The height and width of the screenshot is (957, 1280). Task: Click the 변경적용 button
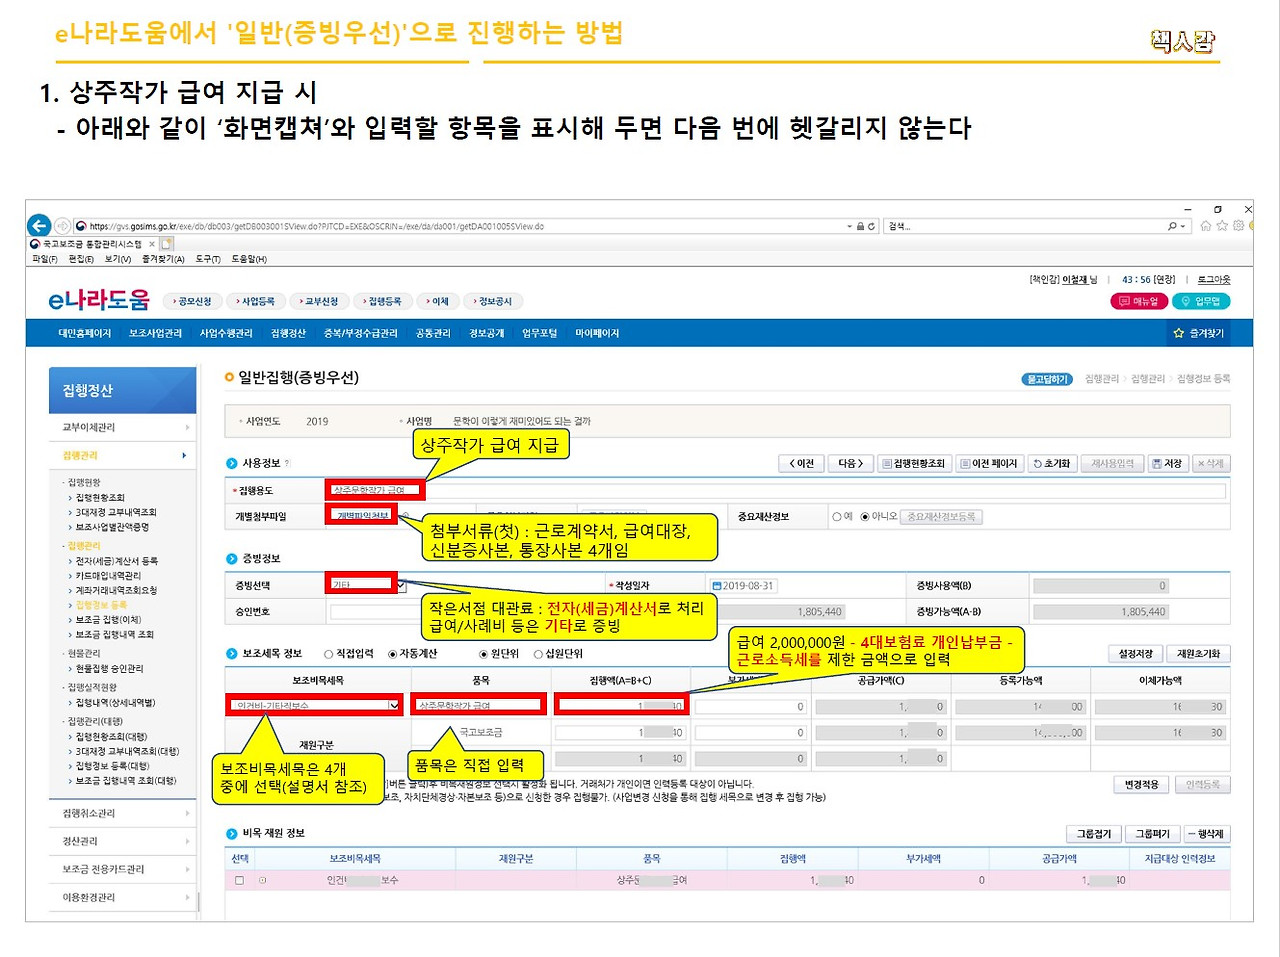pos(1141,785)
